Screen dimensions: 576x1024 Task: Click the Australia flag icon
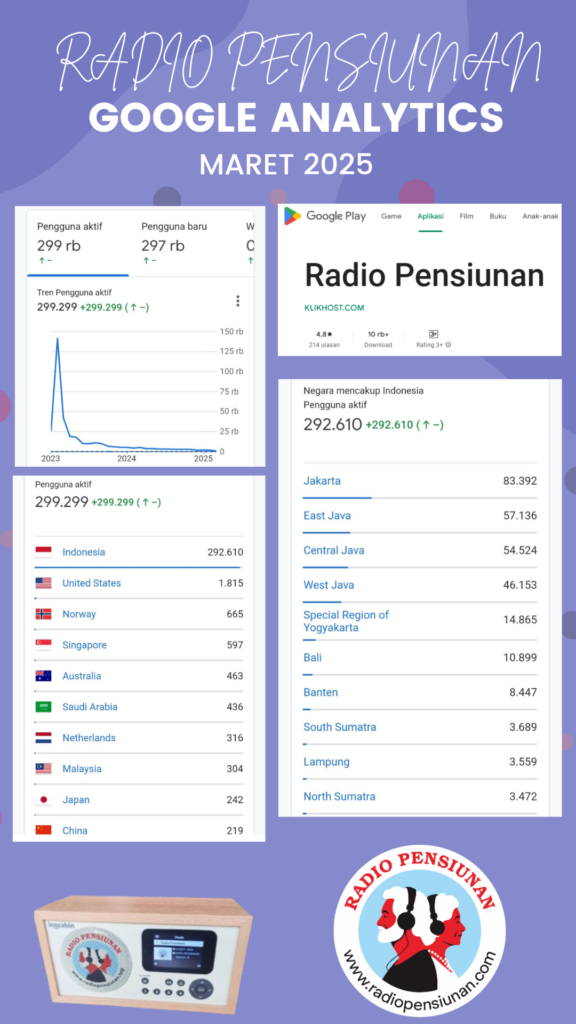[x=43, y=676]
